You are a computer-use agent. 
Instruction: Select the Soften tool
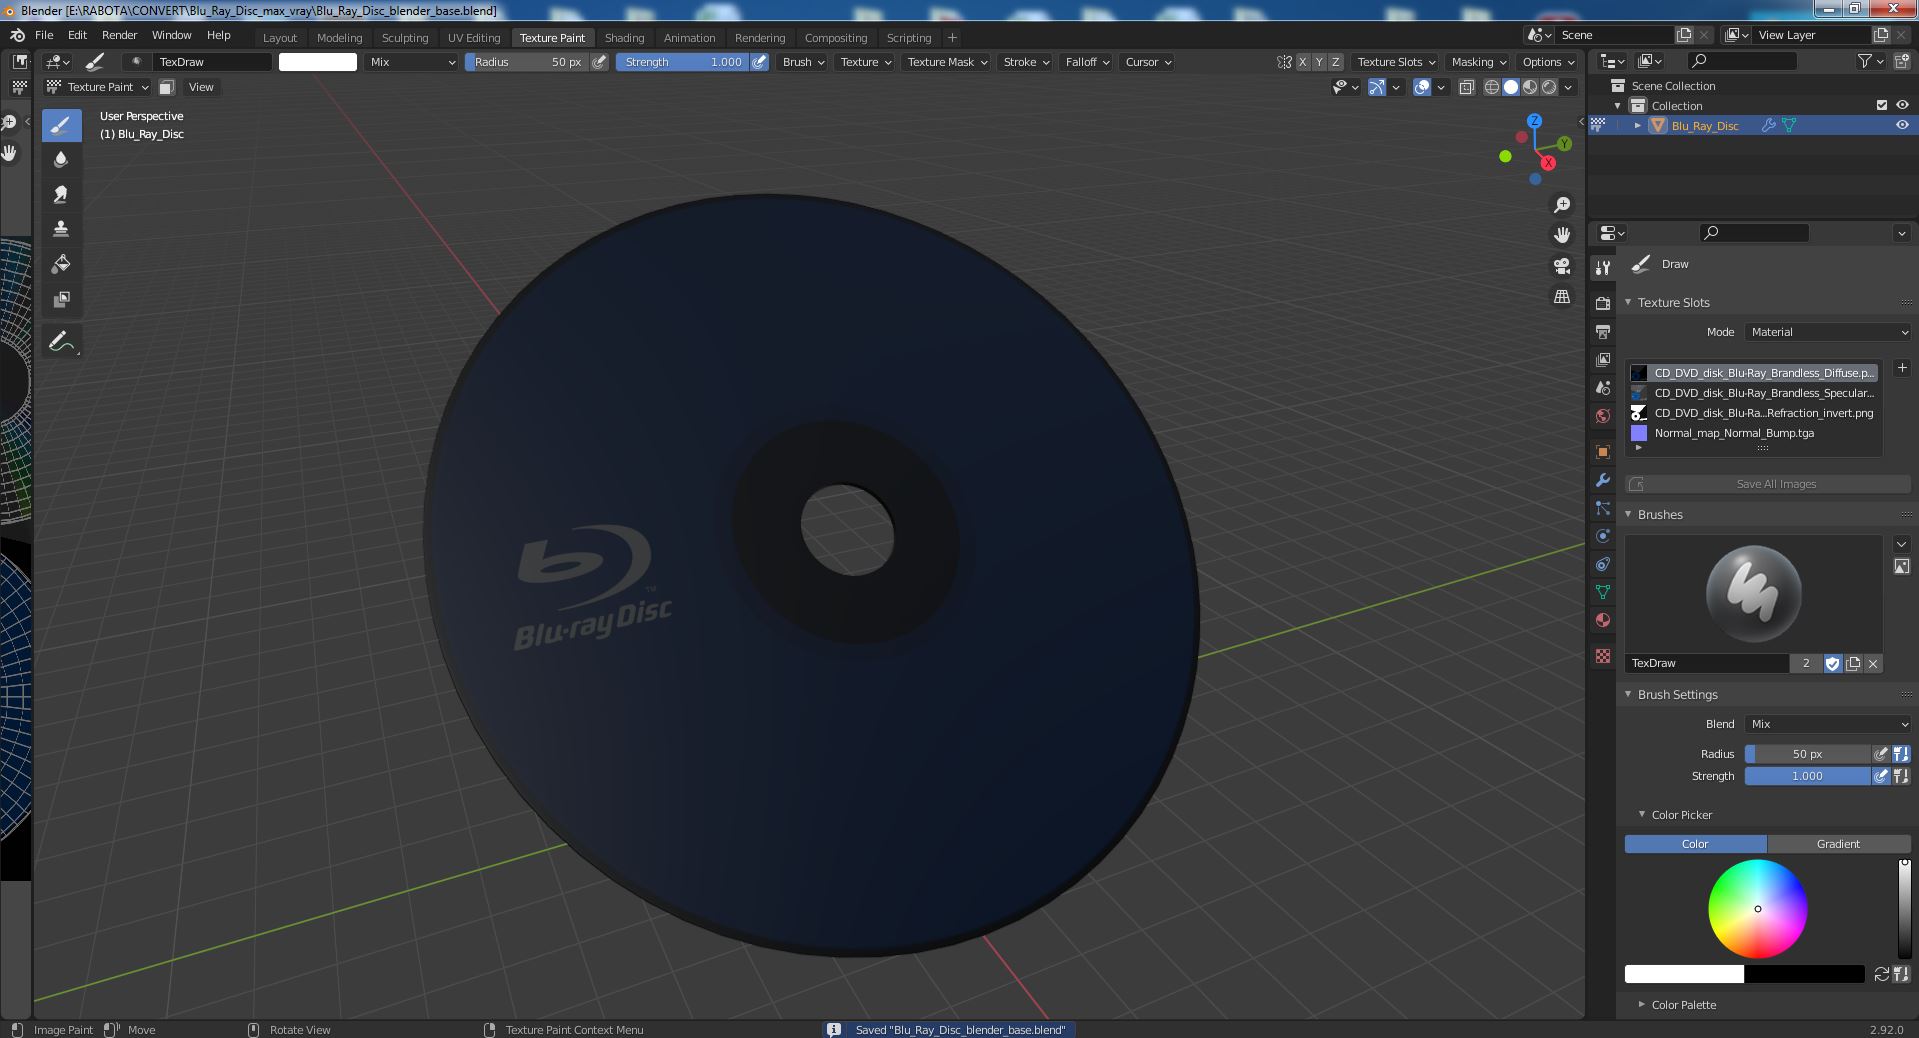point(61,160)
